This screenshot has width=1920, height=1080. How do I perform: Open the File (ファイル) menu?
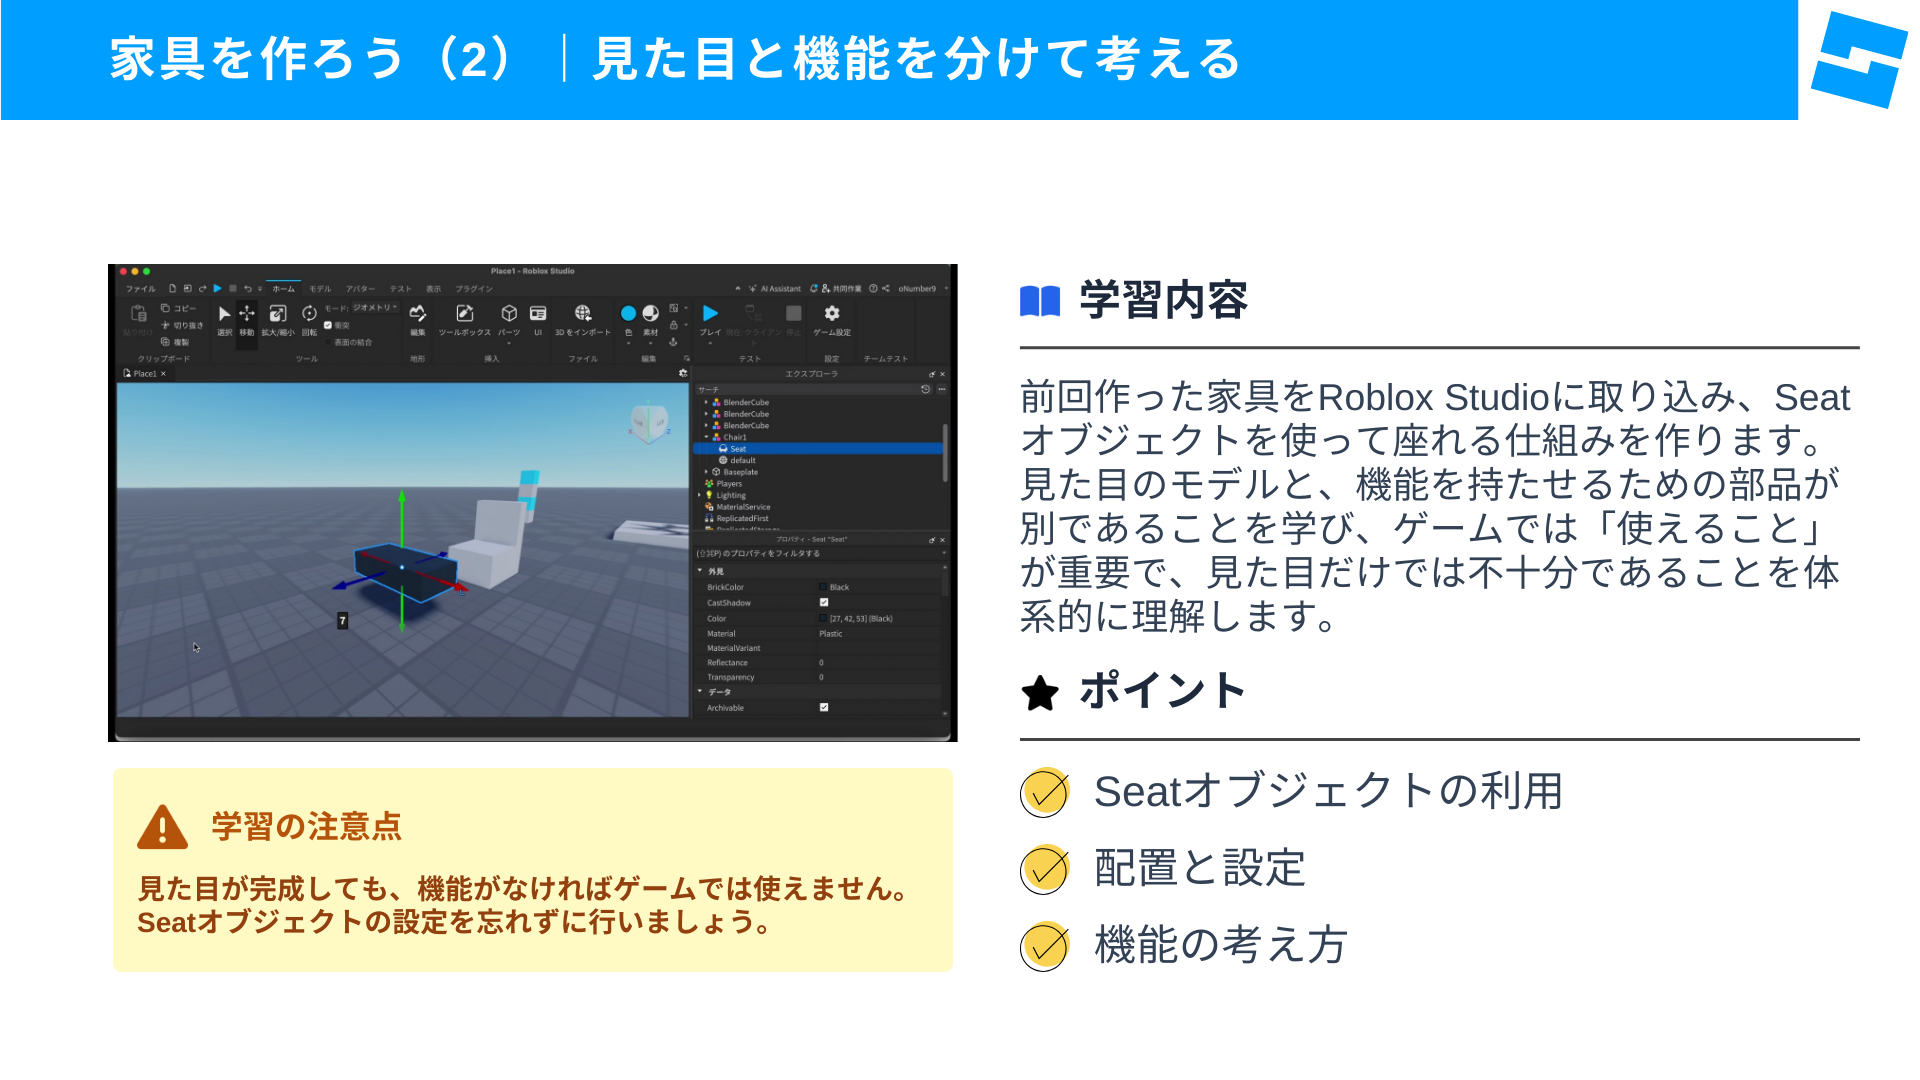tap(140, 289)
